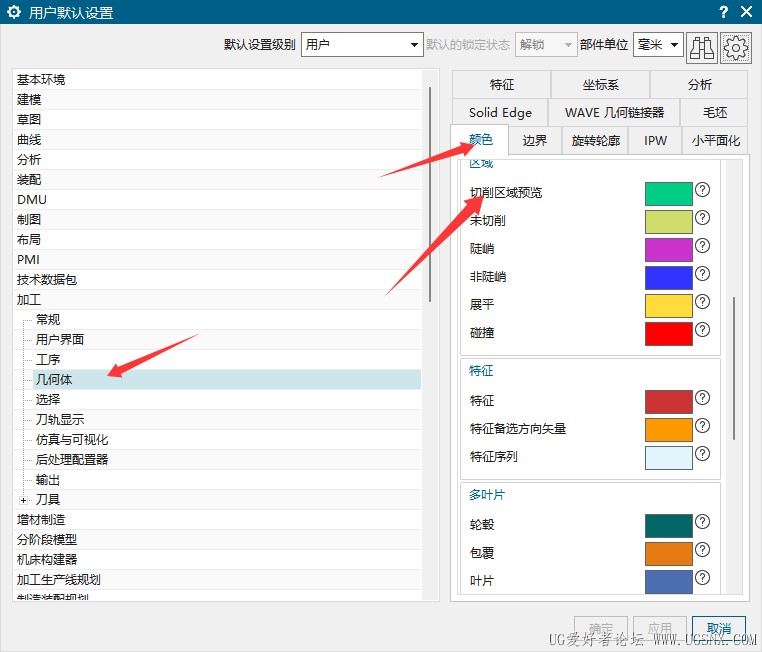Select 常规 under 加工
Viewport: 762px width, 652px height.
pyautogui.click(x=227, y=320)
